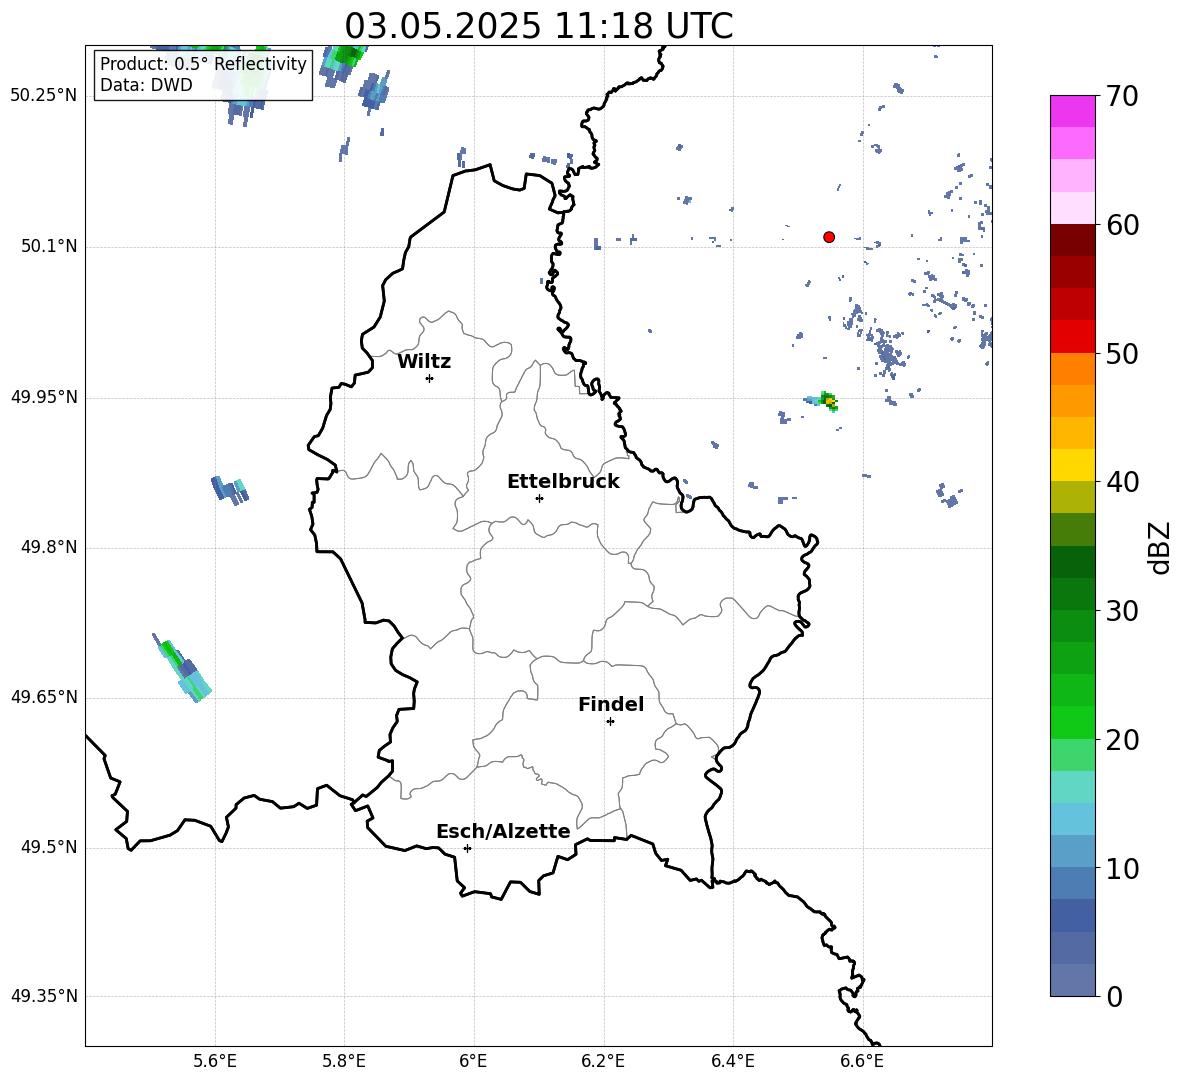Click the 6.2°E longitude label
Image resolution: width=1184 pixels, height=1081 pixels.
(603, 1061)
